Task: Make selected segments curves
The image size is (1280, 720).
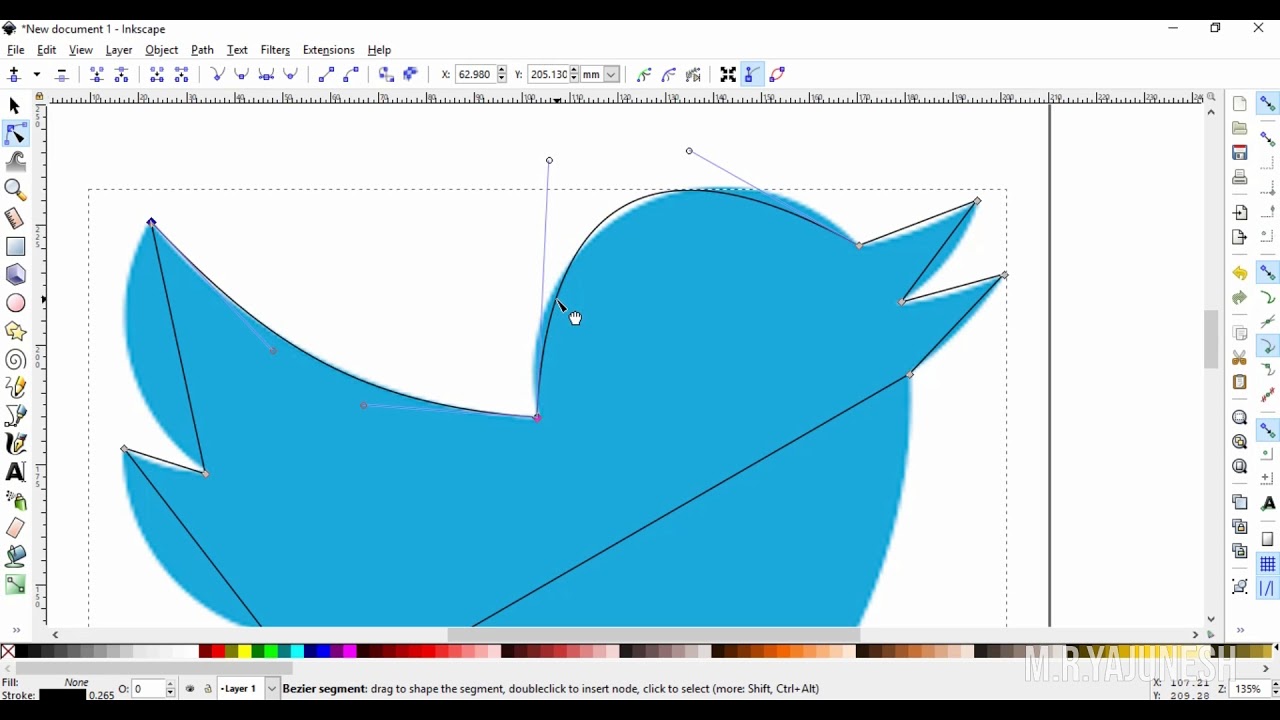Action: pyautogui.click(x=351, y=75)
